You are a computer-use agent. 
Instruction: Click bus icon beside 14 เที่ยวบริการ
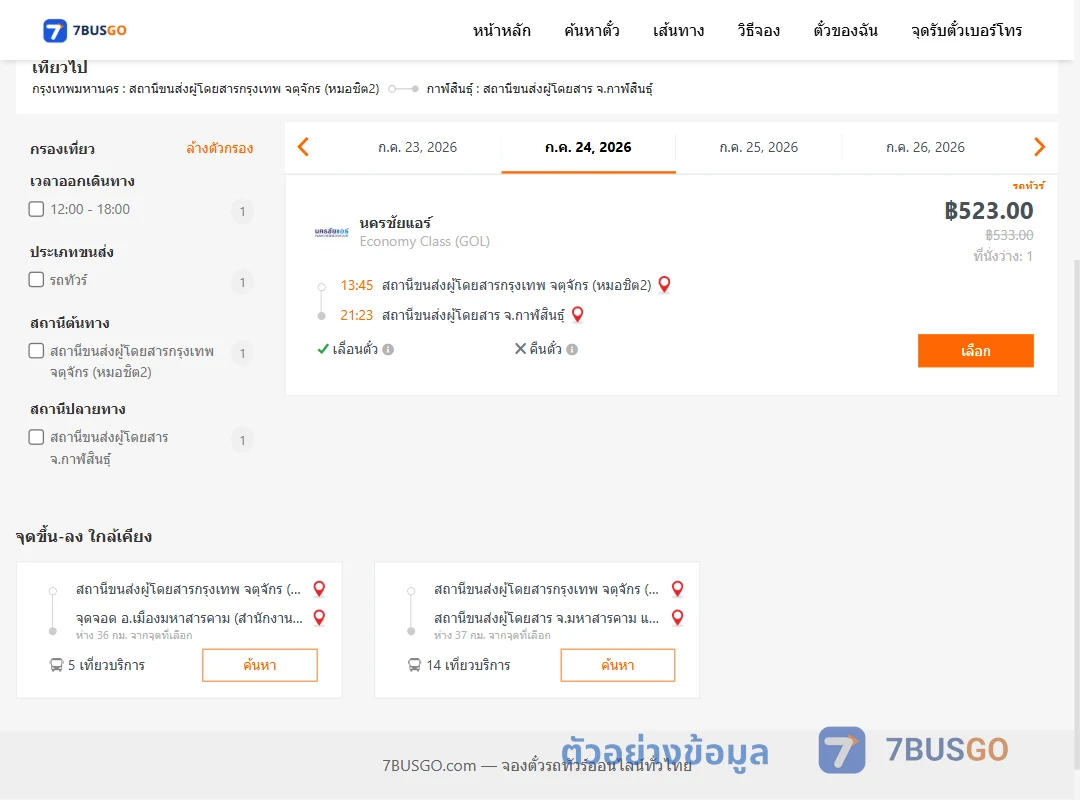point(414,665)
